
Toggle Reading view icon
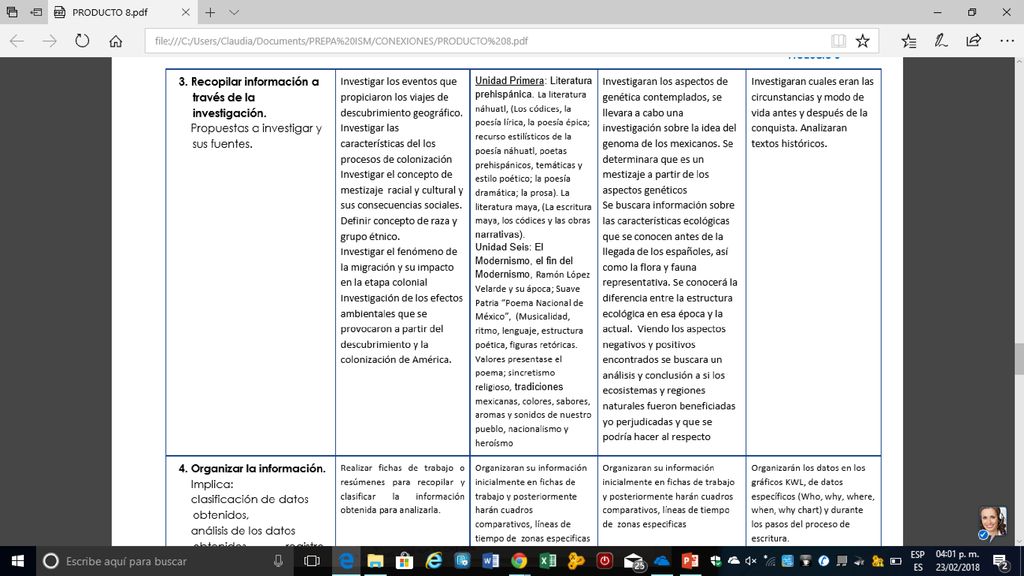pos(838,40)
